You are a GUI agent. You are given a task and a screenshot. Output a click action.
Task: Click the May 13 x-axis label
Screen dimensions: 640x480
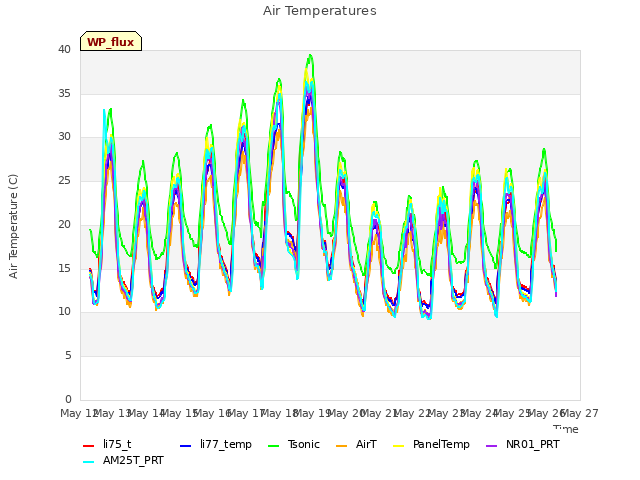tap(113, 413)
